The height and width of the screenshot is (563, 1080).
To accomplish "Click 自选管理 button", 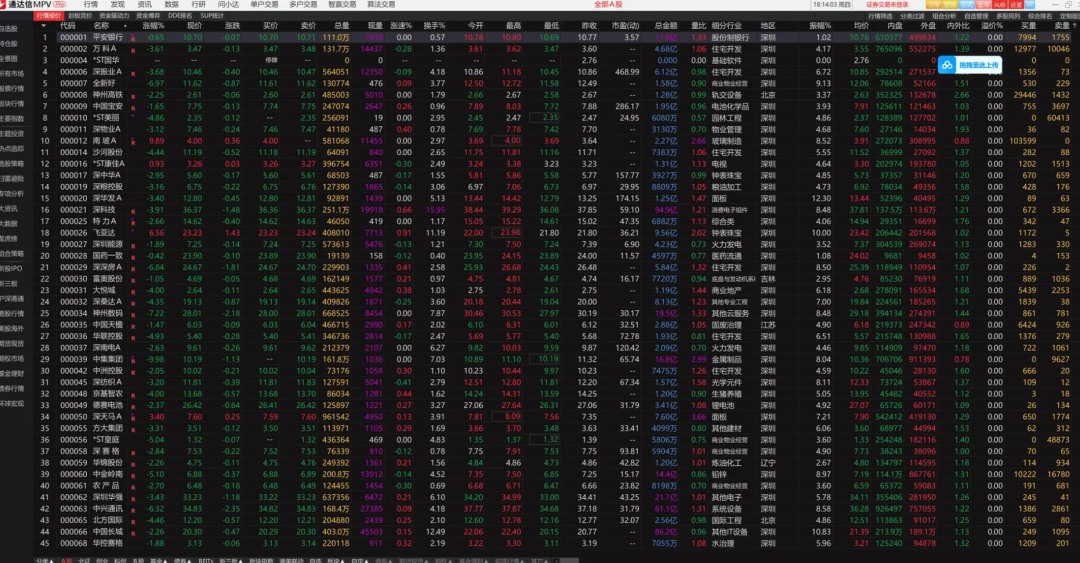I will tap(975, 16).
